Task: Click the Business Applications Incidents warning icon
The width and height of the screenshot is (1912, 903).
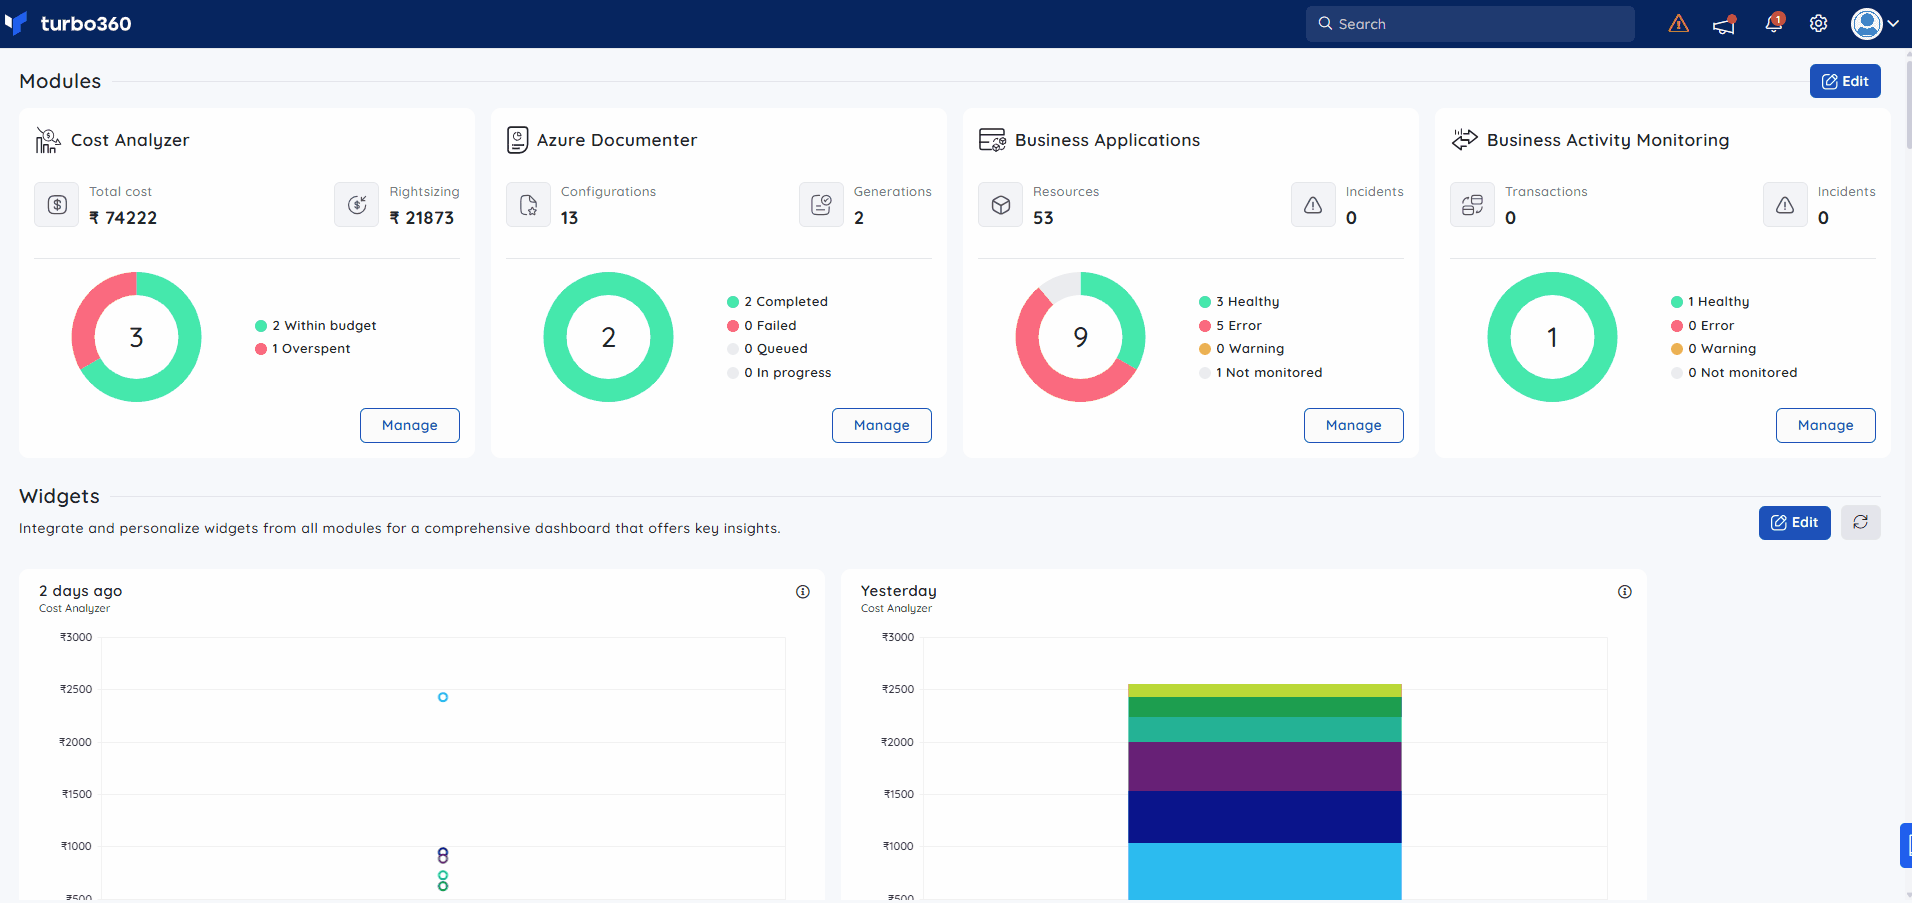Action: [1314, 205]
